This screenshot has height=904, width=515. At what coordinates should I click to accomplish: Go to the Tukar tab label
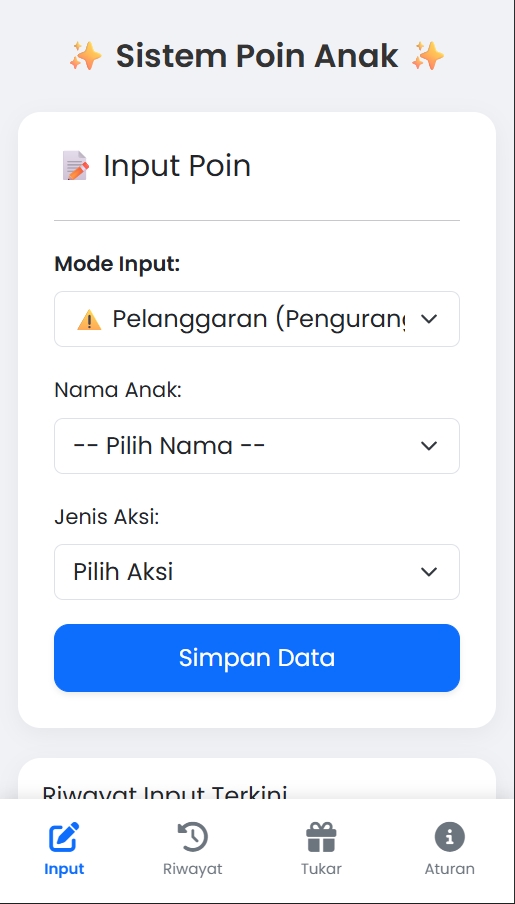click(321, 869)
